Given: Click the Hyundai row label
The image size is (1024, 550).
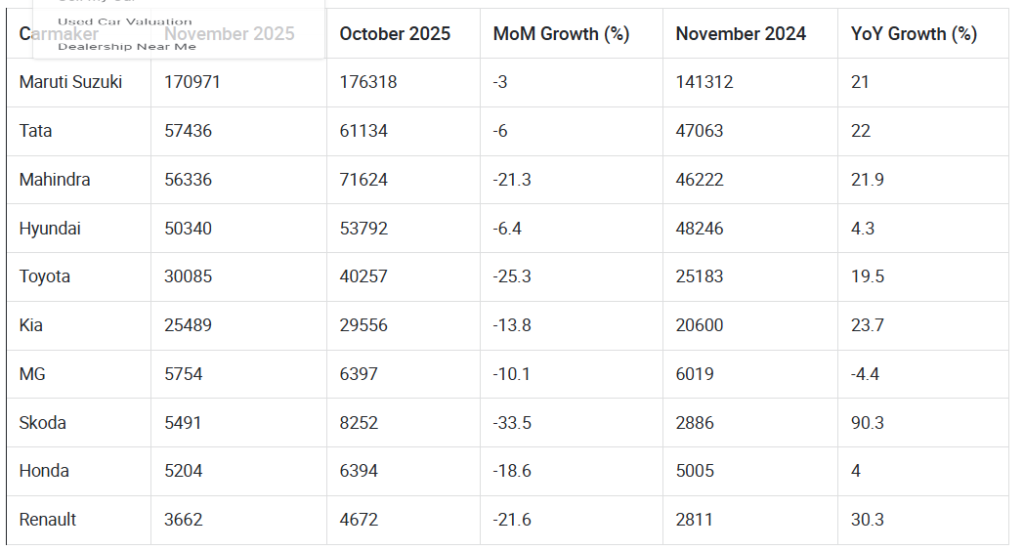Looking at the screenshot, I should [50, 228].
